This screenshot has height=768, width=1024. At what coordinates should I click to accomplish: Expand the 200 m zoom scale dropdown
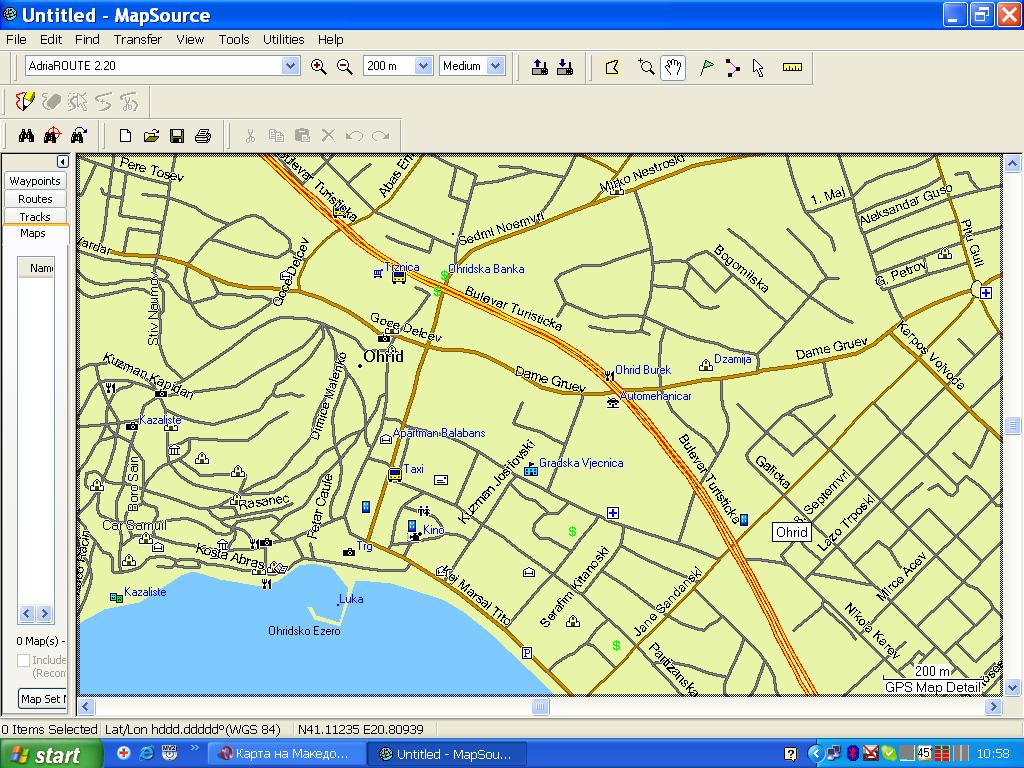[x=423, y=66]
